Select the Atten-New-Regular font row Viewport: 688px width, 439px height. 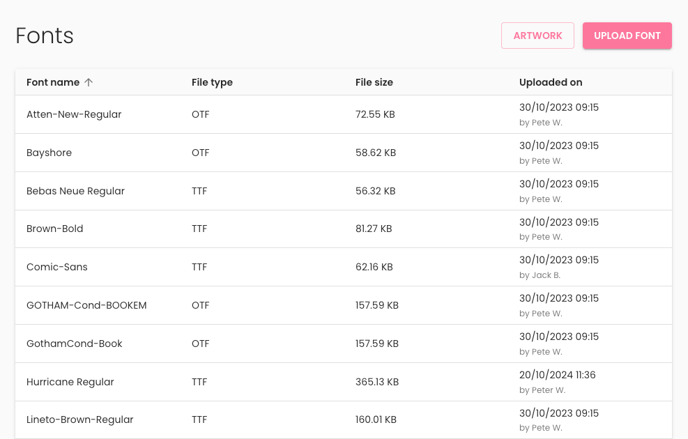tap(344, 114)
